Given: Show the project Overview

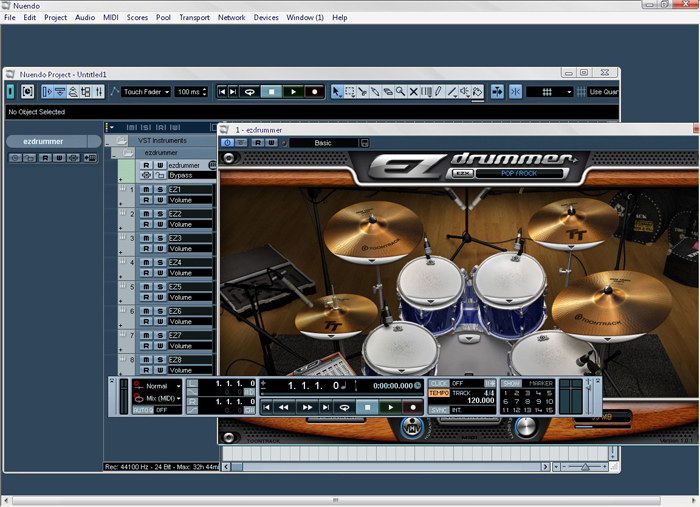Looking at the screenshot, I should [x=73, y=92].
